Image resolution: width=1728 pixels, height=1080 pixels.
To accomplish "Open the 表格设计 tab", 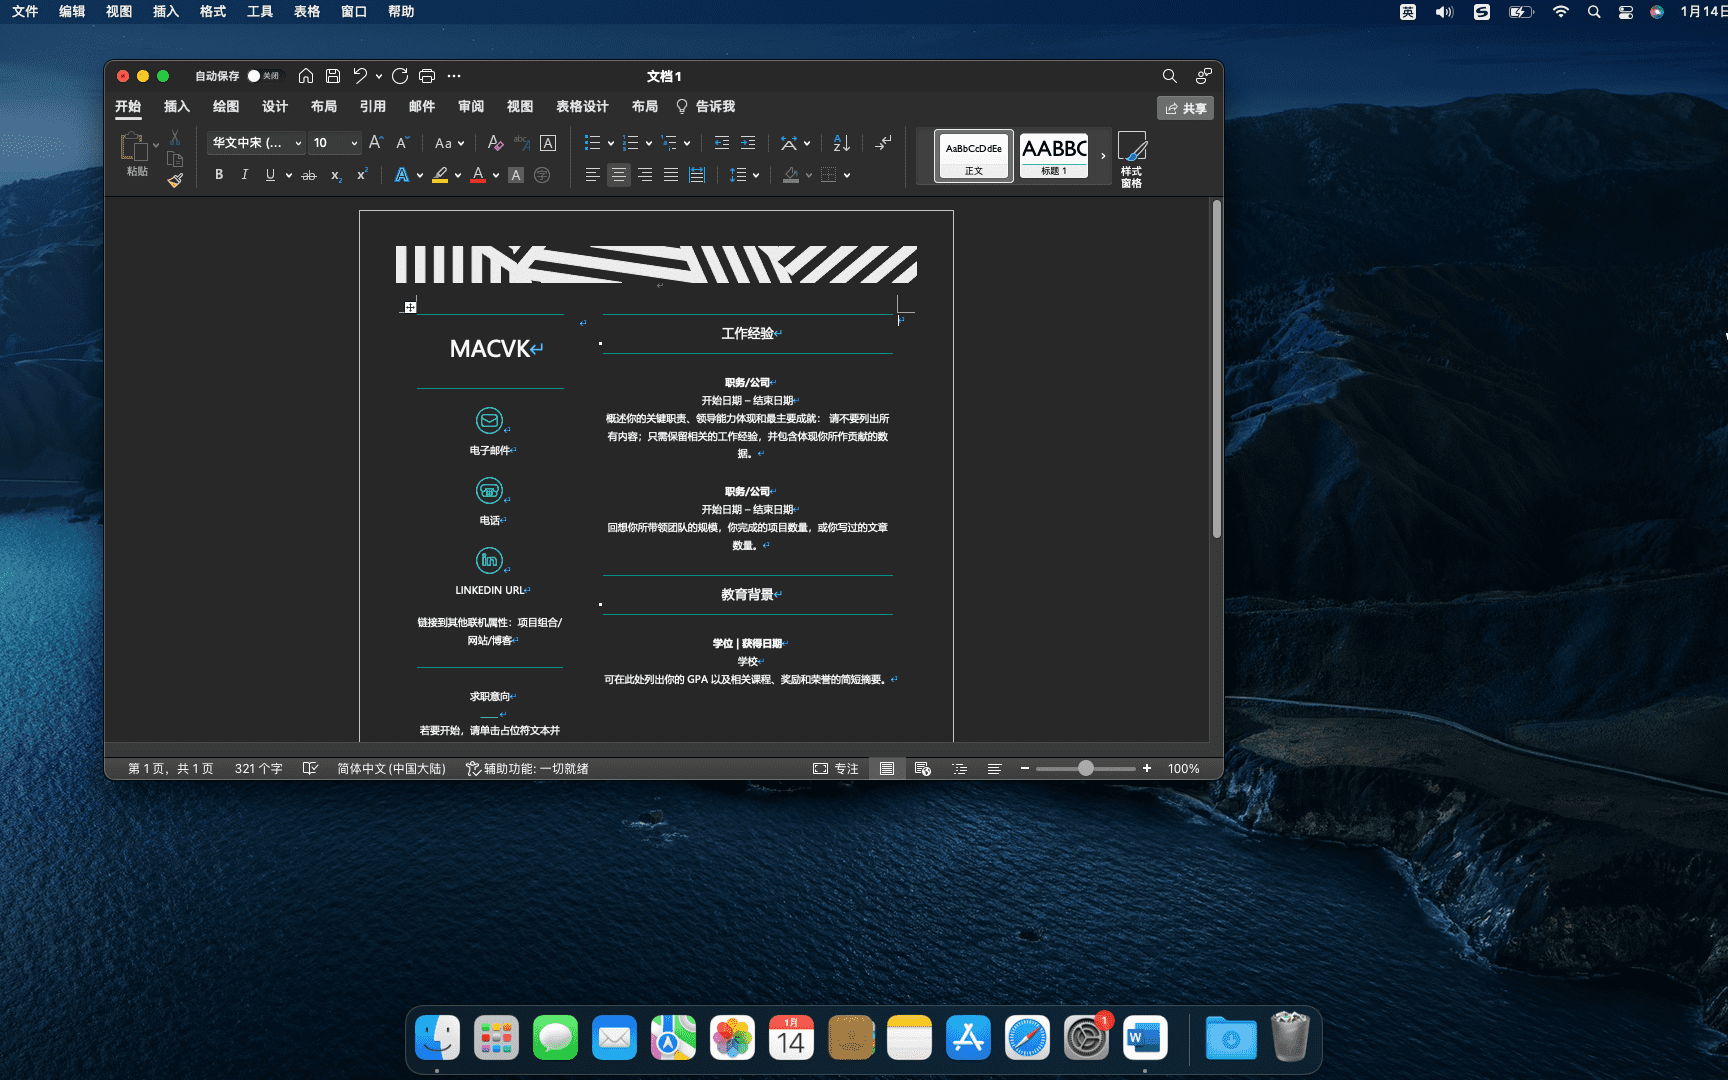I will (582, 106).
